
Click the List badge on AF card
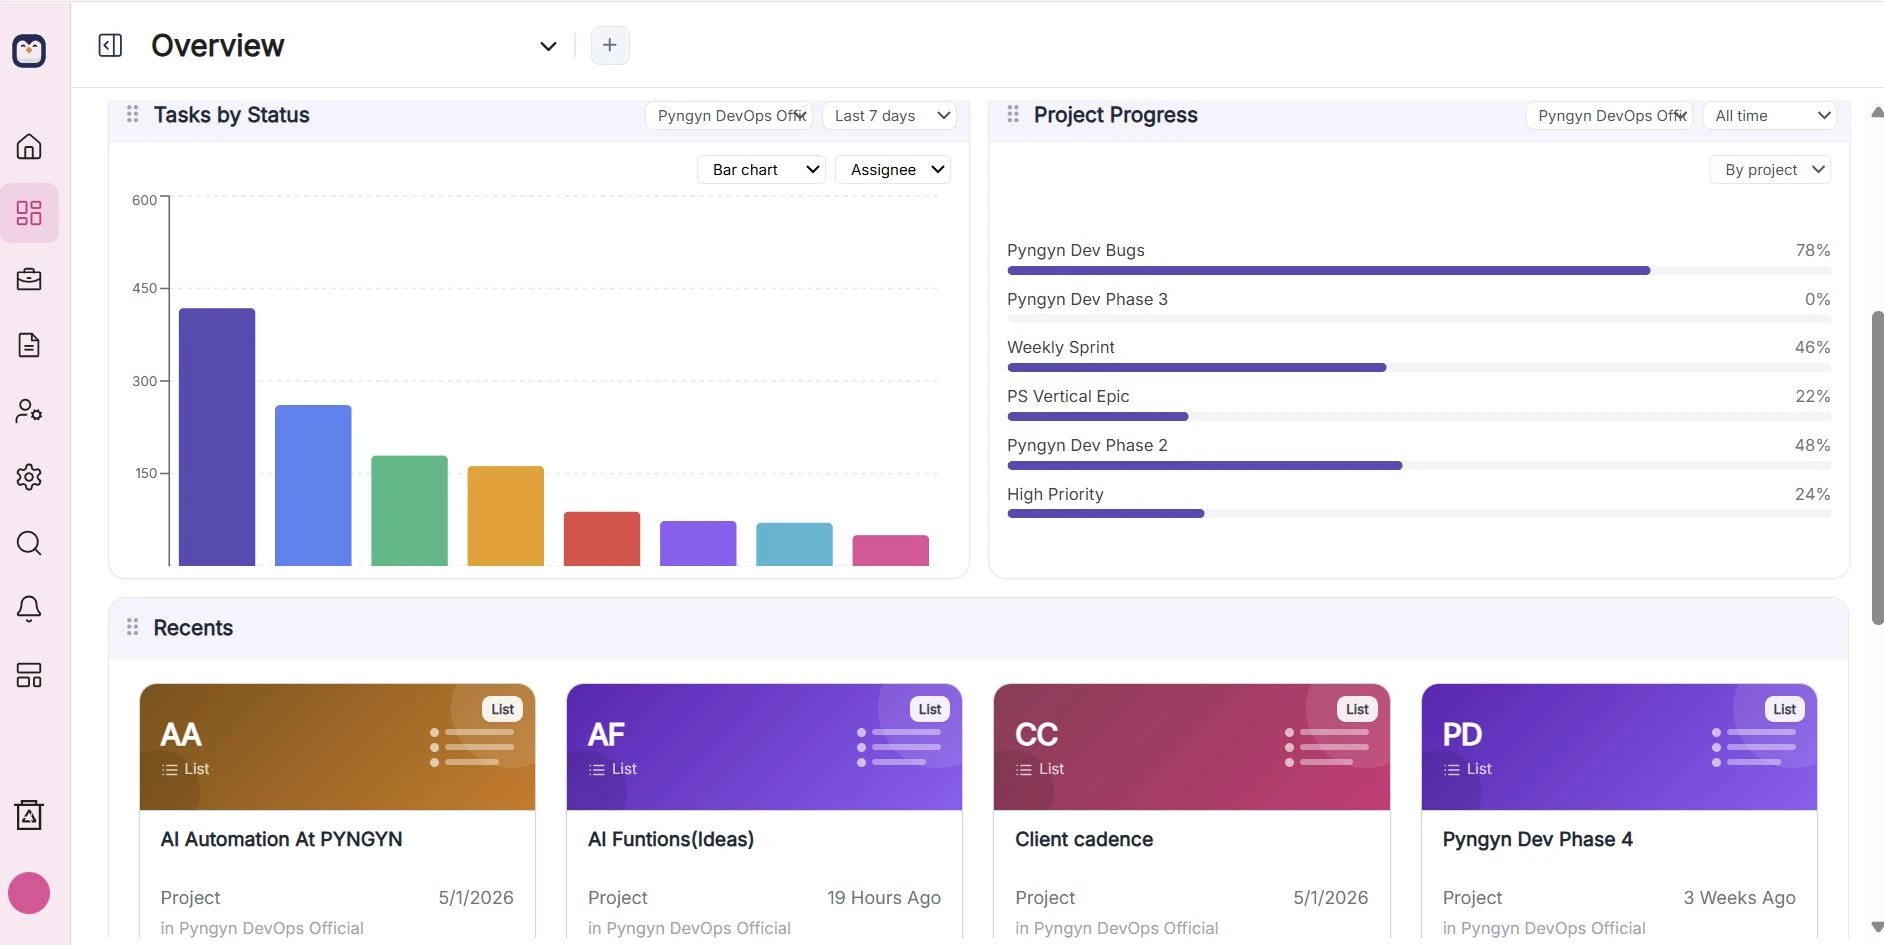point(930,709)
